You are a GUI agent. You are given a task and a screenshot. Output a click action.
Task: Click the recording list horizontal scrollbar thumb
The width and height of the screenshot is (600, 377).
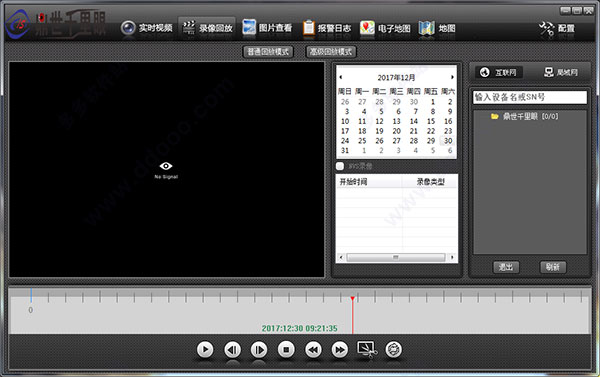[396, 257]
